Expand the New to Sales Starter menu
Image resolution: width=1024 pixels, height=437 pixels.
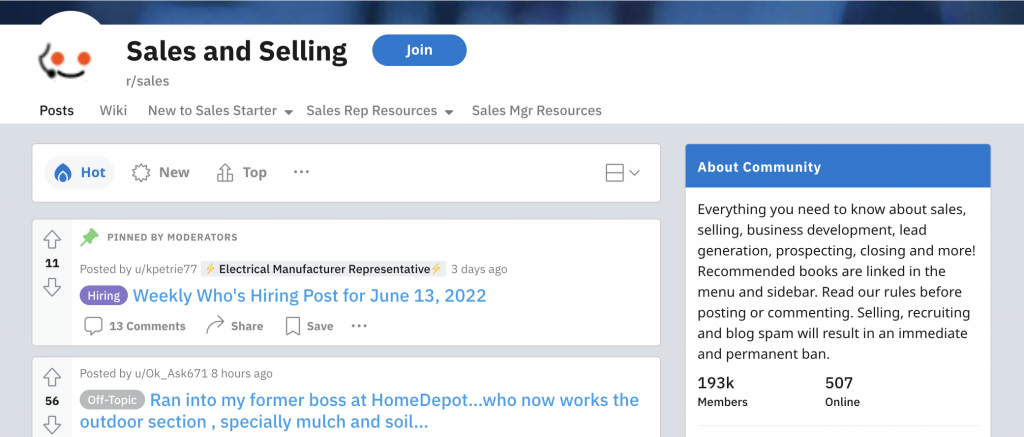(220, 111)
